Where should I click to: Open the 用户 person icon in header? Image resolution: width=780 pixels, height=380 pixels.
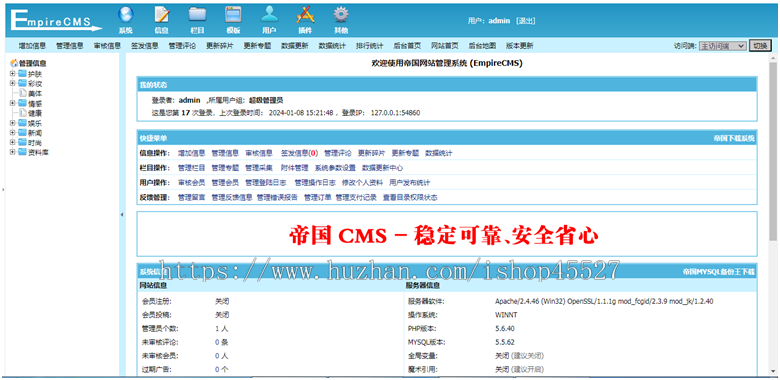click(269, 15)
